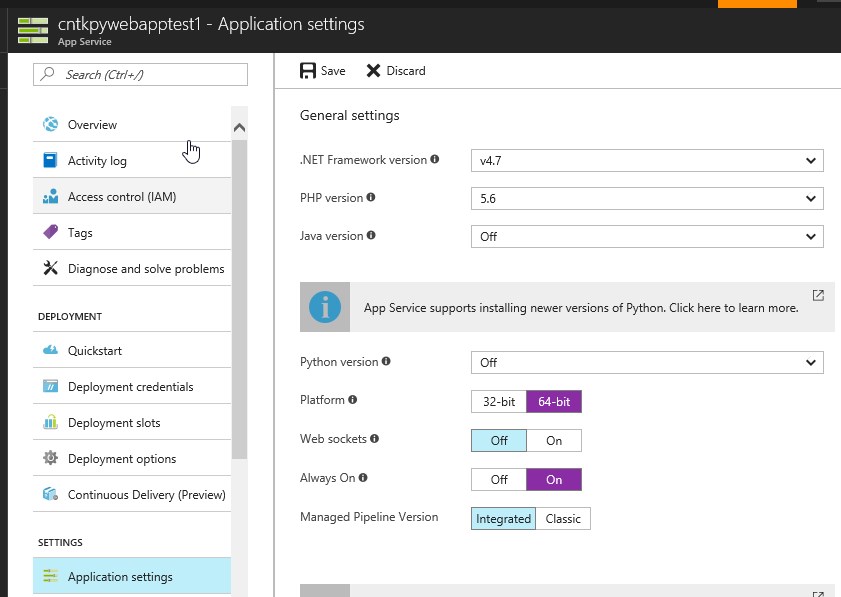
Task: Open Python version dropdown
Action: [647, 363]
